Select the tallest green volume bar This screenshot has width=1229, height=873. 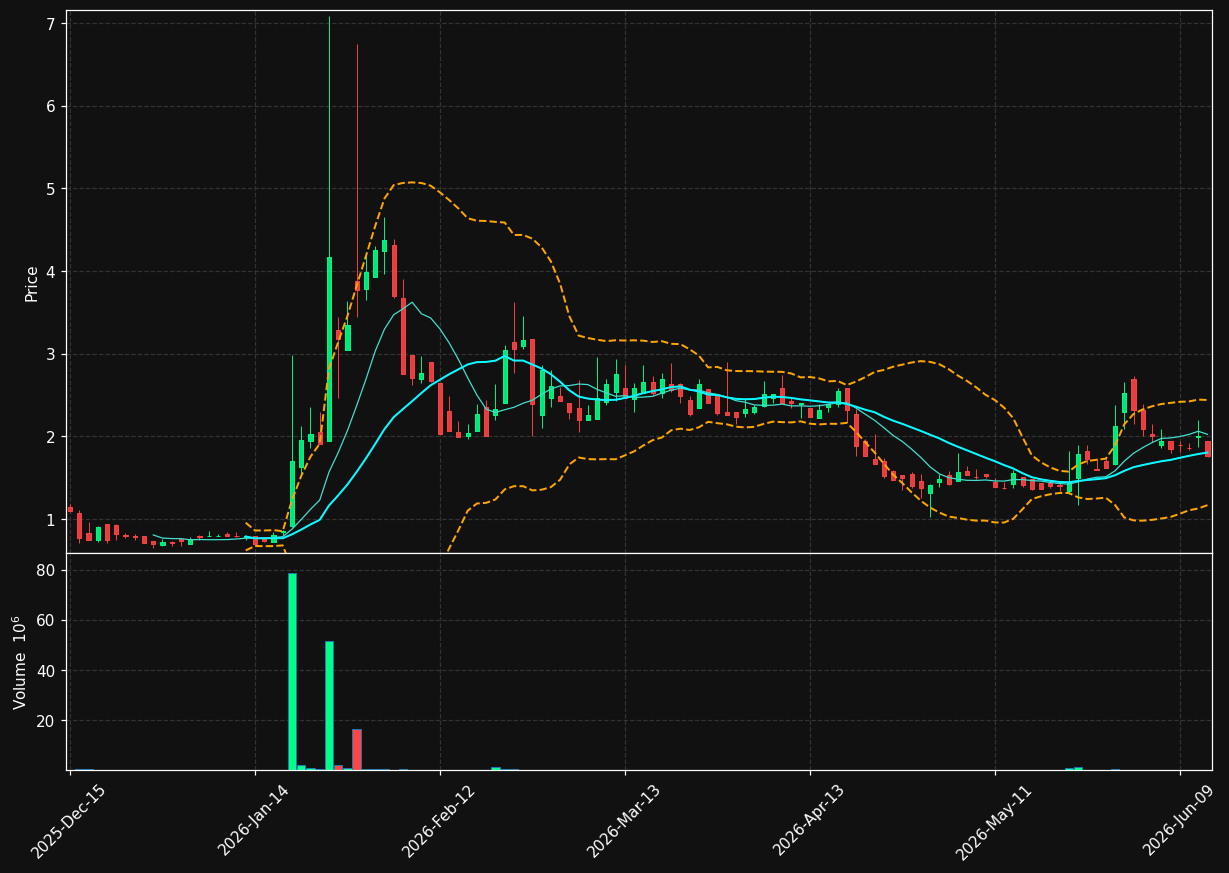(292, 671)
